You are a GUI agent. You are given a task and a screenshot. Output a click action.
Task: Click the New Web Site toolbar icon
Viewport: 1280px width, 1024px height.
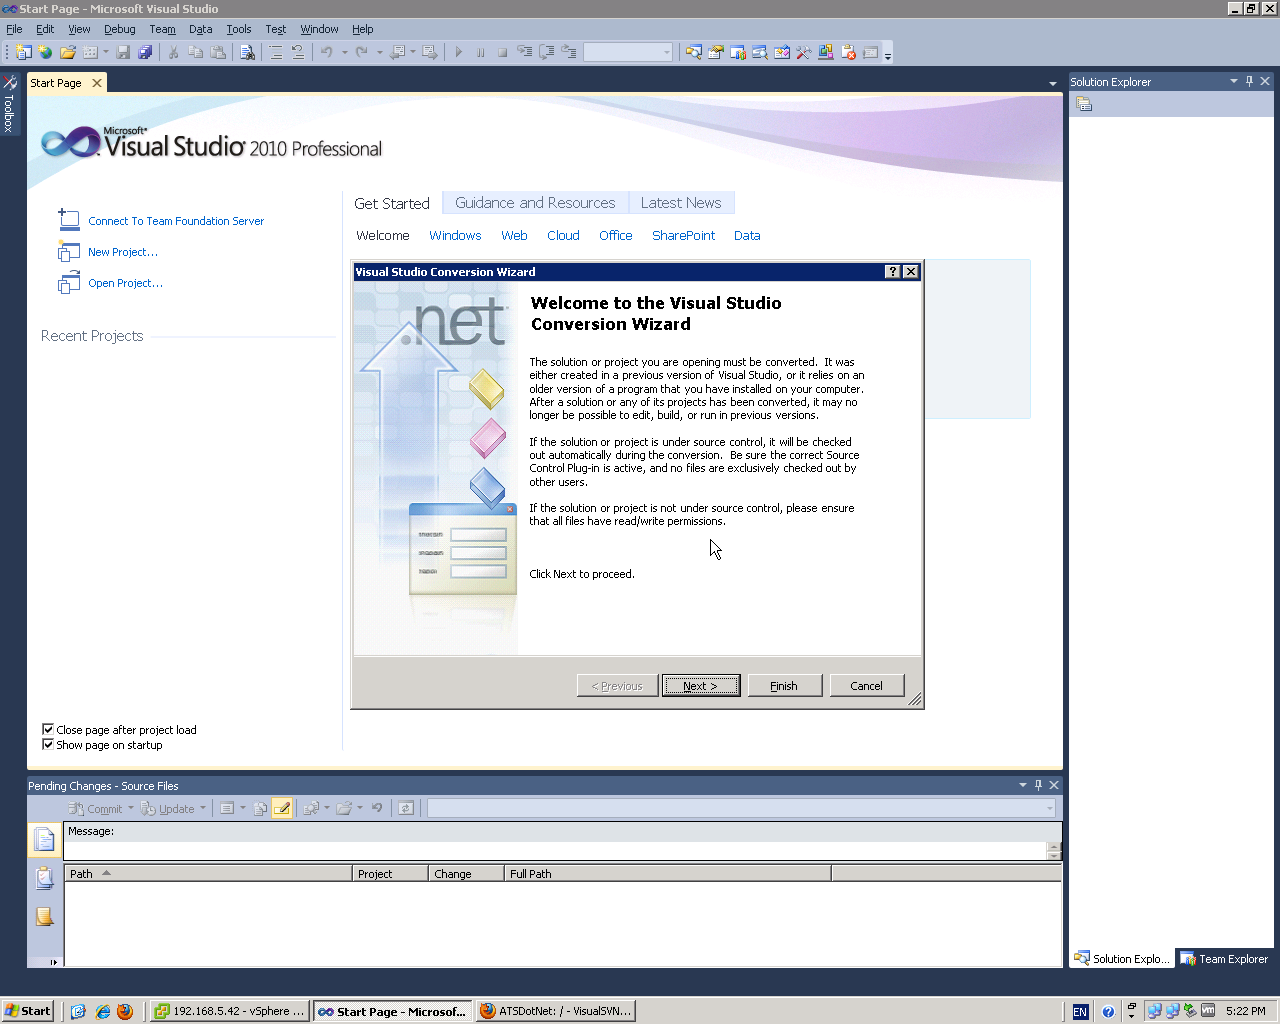(45, 52)
